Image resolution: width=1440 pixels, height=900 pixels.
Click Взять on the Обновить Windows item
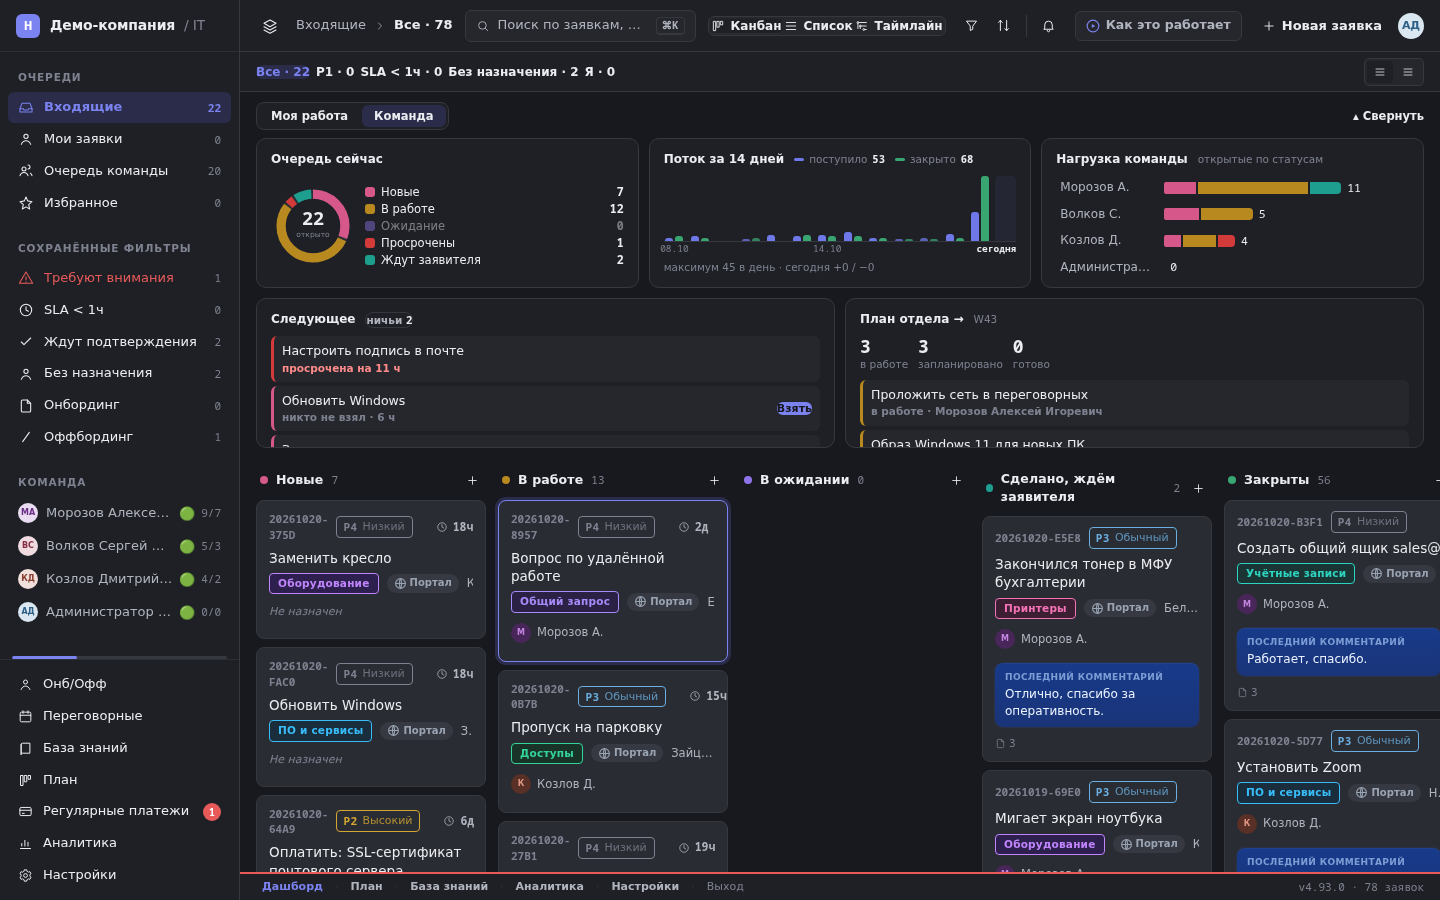tap(795, 409)
